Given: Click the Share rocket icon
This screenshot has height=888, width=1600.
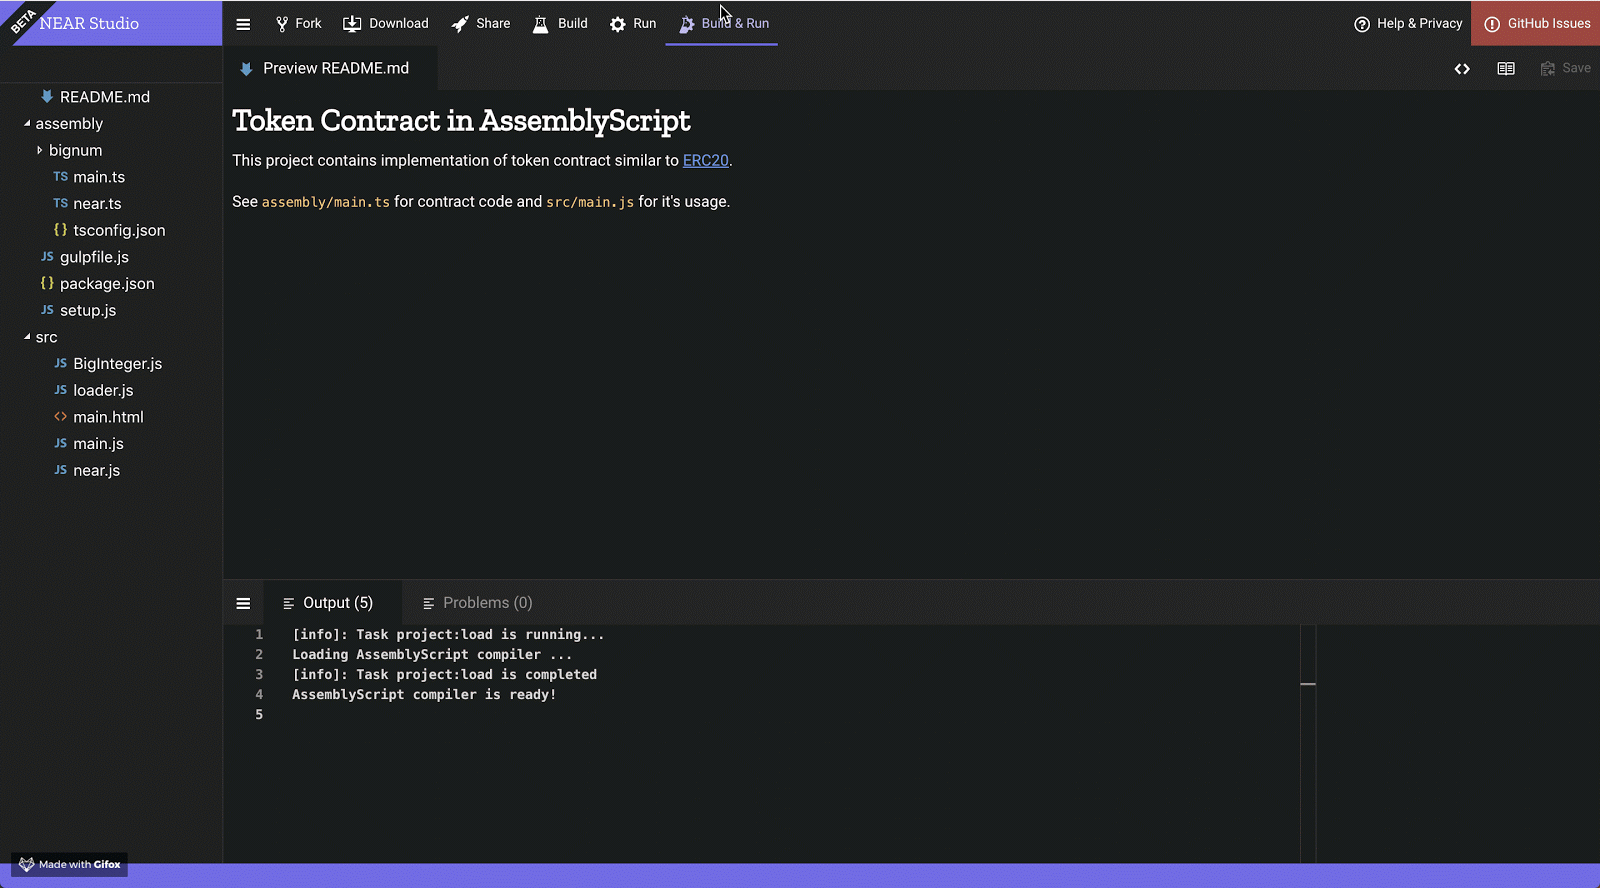Looking at the screenshot, I should pyautogui.click(x=460, y=24).
